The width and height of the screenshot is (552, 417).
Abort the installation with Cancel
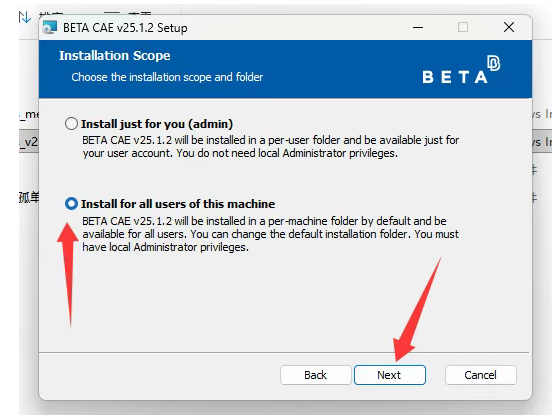tap(481, 375)
